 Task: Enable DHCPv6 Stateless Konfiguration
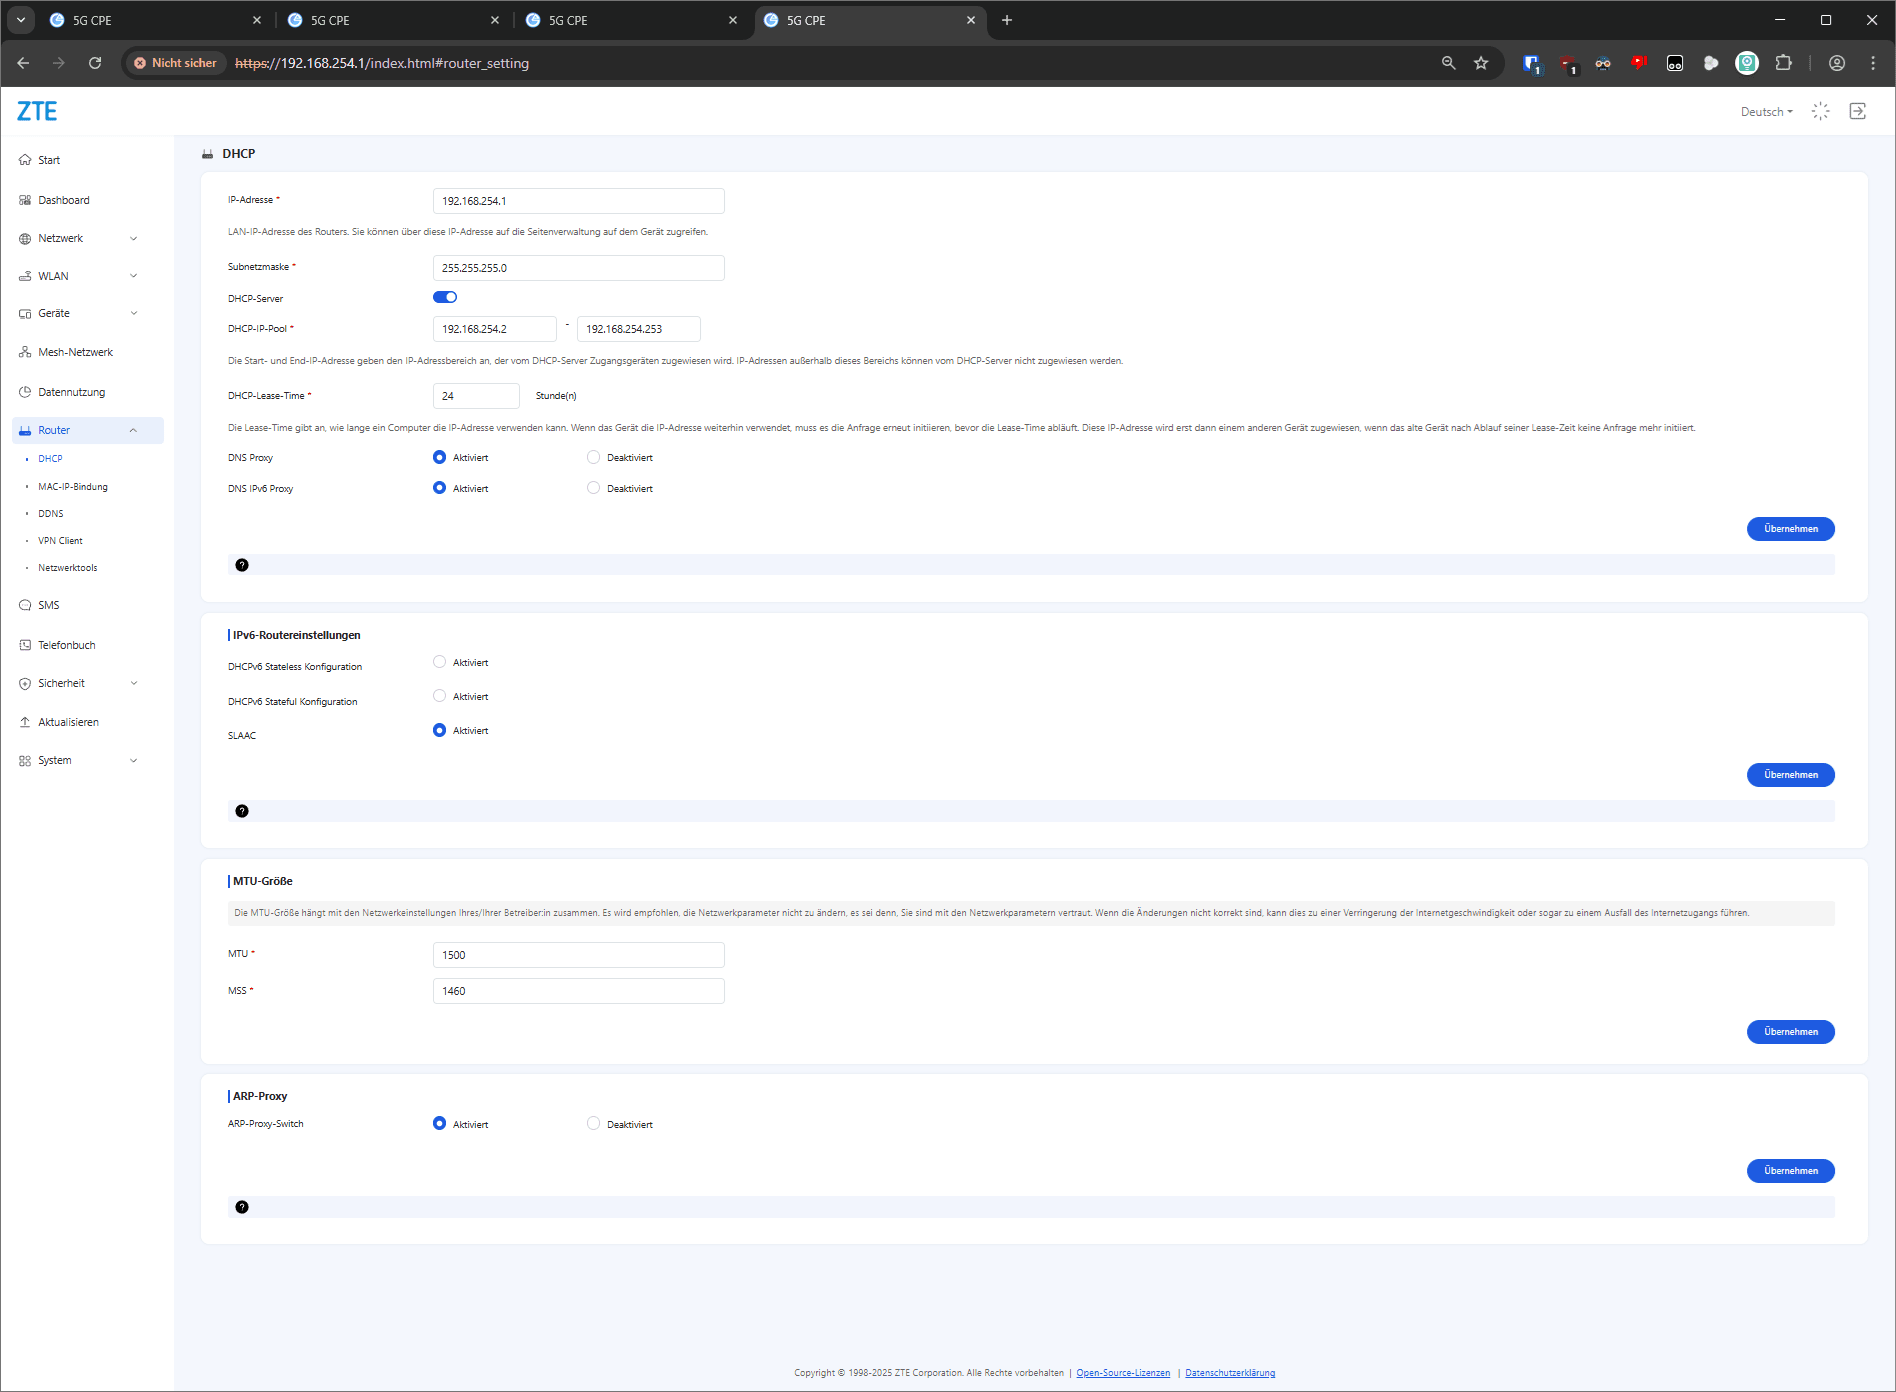(439, 662)
